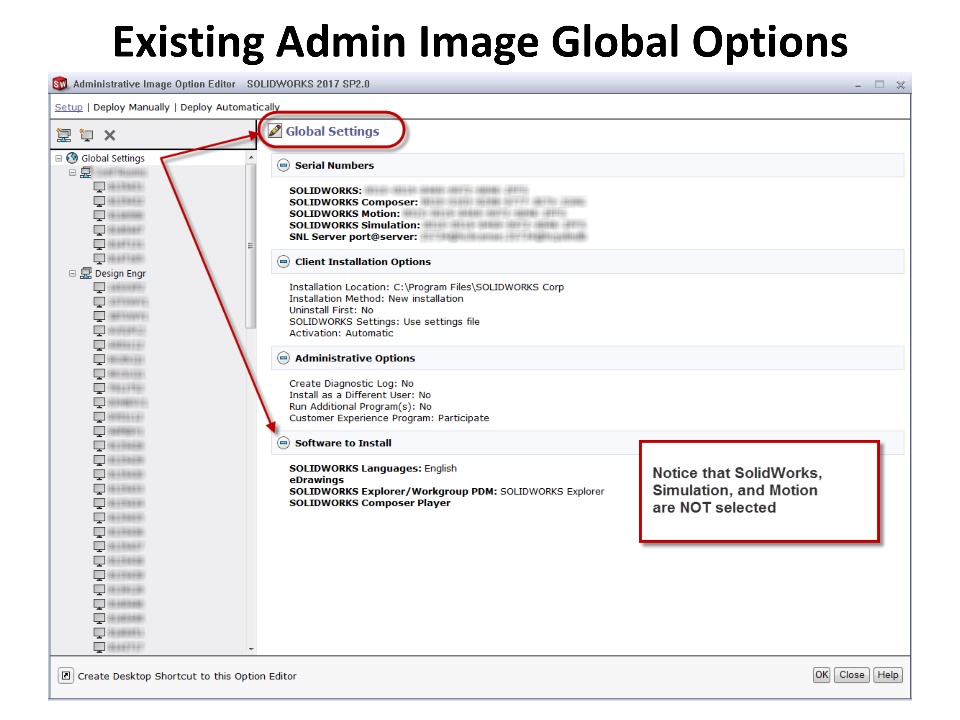Click the SNL Server port@server label
960x720 pixels.
(353, 236)
